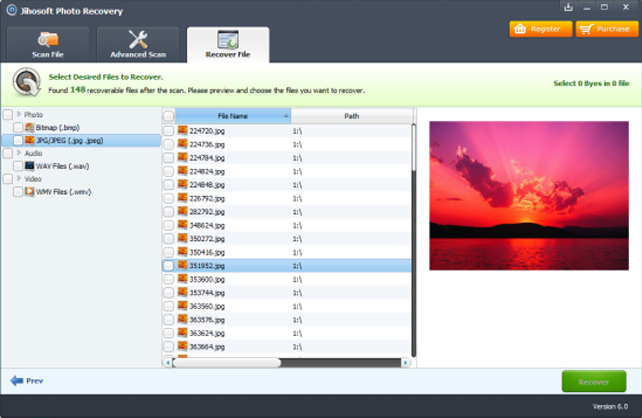
Task: Toggle the select-all checkbox in file list header
Action: tap(168, 116)
